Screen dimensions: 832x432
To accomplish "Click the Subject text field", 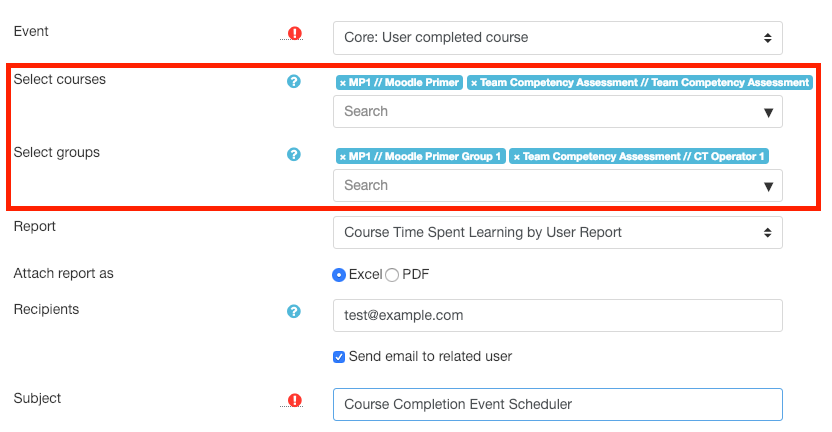I will (558, 404).
